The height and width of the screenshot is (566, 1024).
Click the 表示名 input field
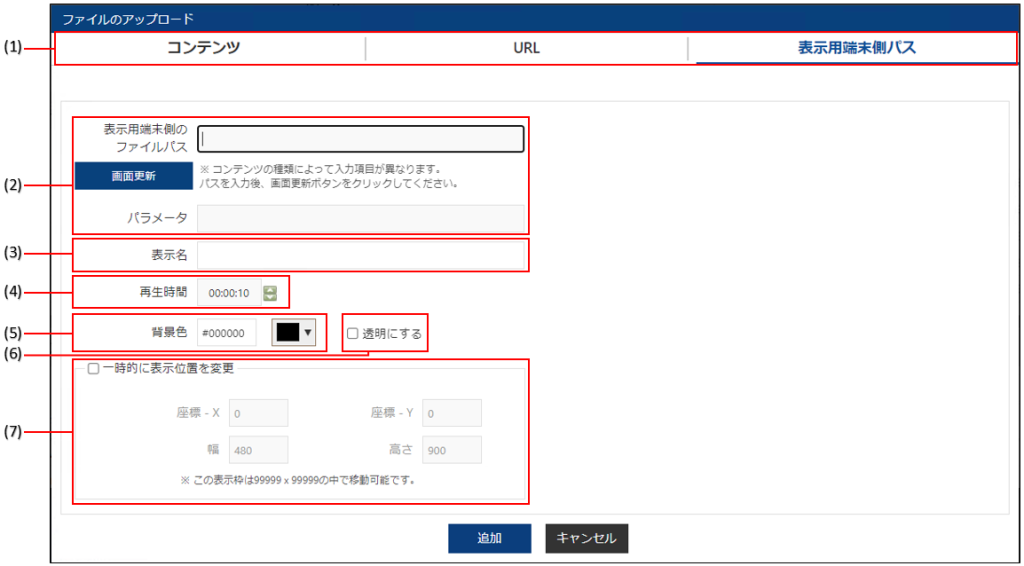coord(360,255)
